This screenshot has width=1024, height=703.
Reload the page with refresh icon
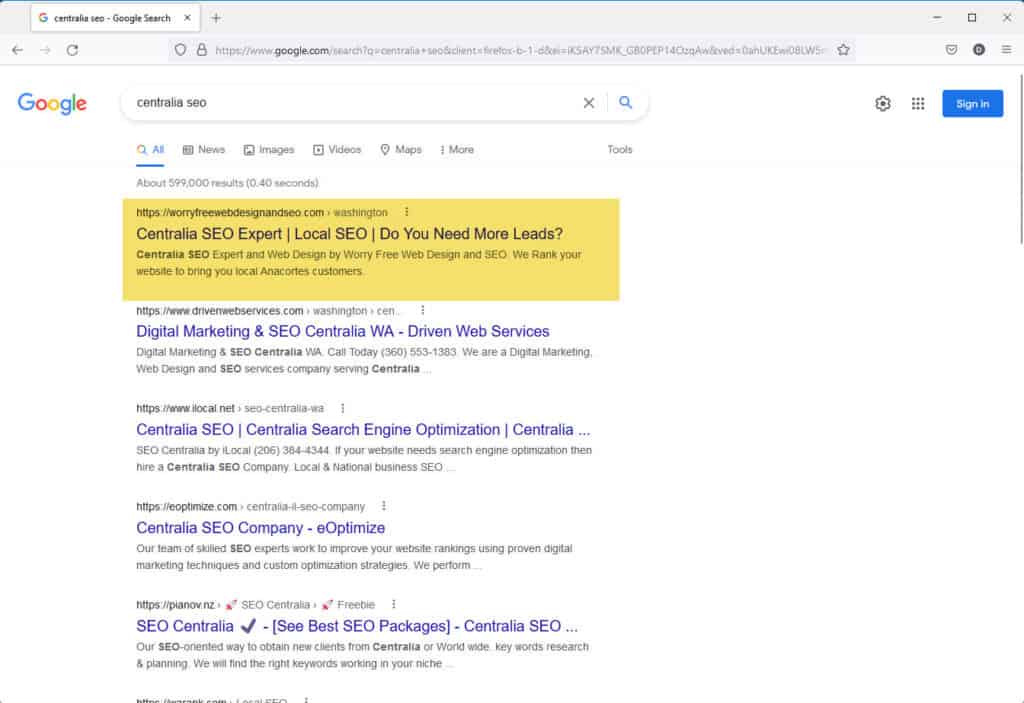tap(72, 50)
